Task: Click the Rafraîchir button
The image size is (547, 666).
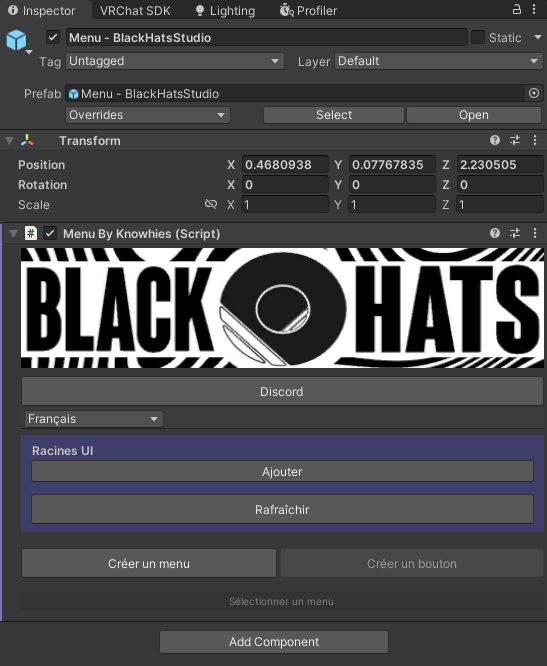Action: pyautogui.click(x=282, y=509)
